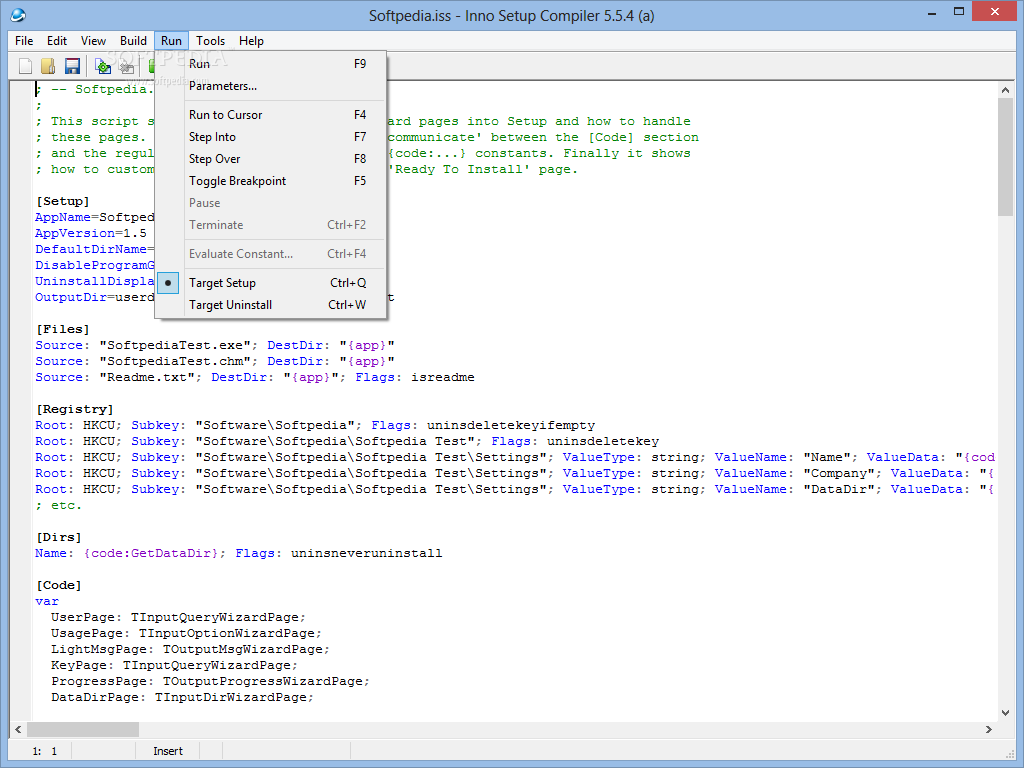Click the Open file folder icon

pos(48,66)
